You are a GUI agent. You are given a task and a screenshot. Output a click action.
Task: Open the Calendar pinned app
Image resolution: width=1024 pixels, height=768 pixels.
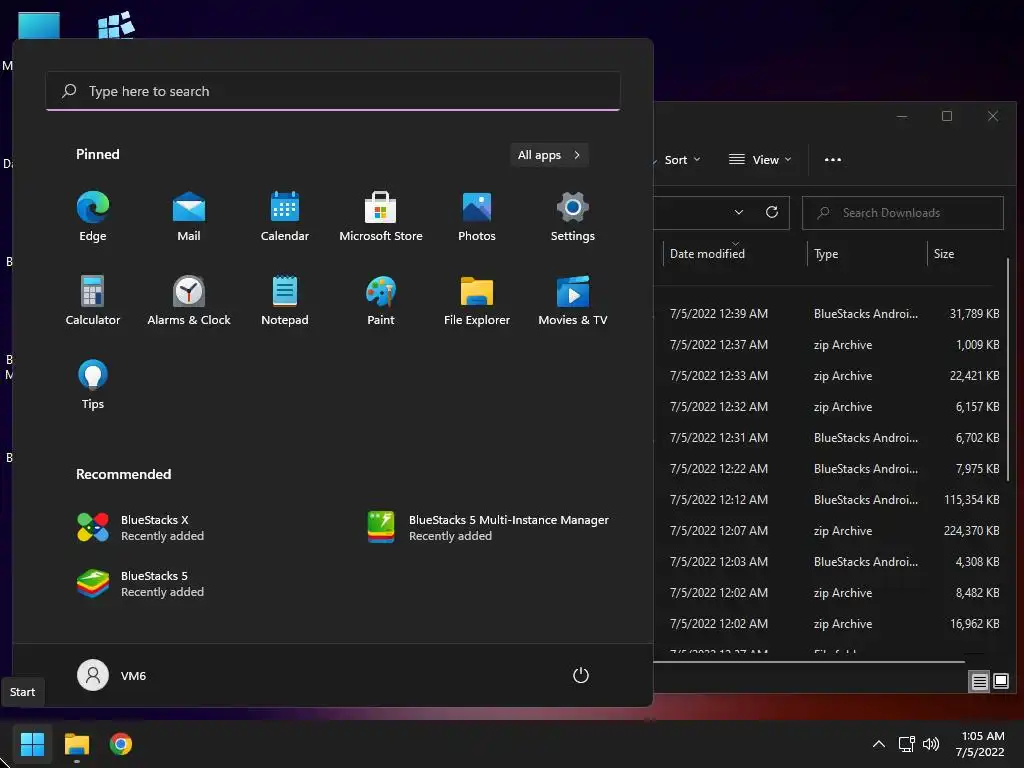285,217
